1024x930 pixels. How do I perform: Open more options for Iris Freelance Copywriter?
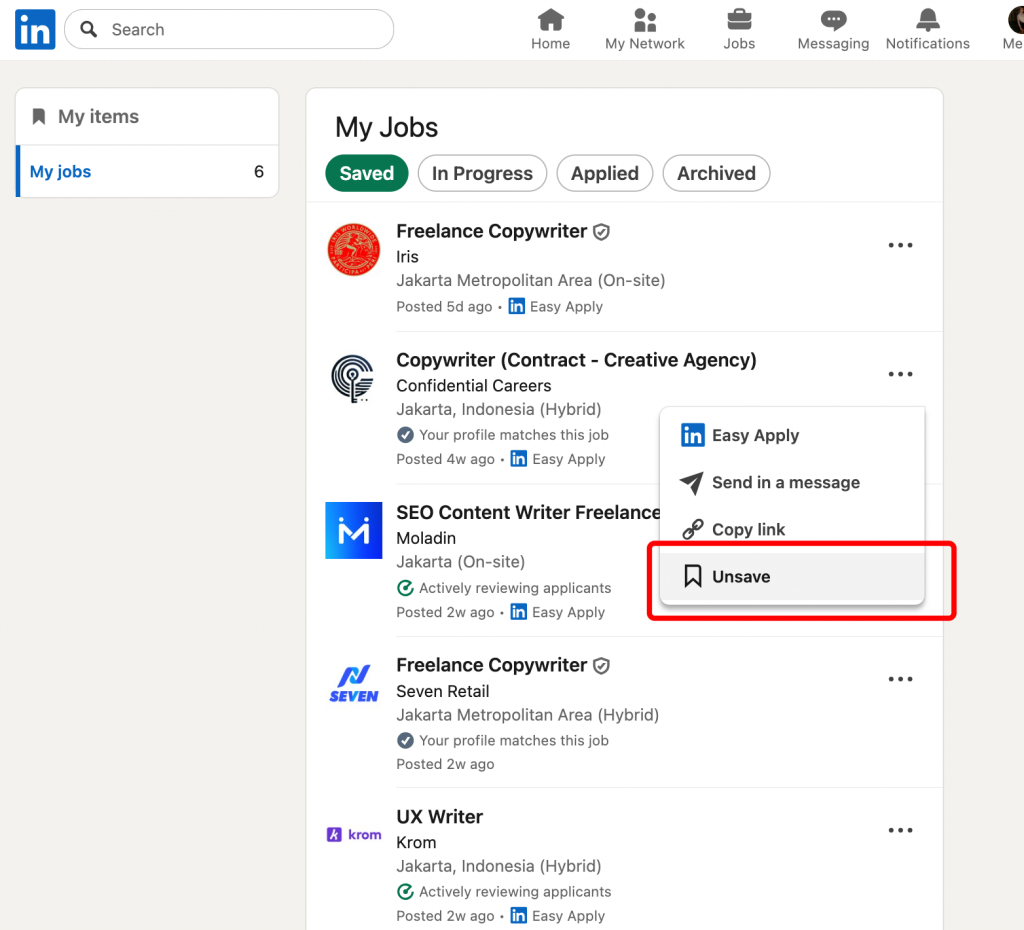coord(900,246)
